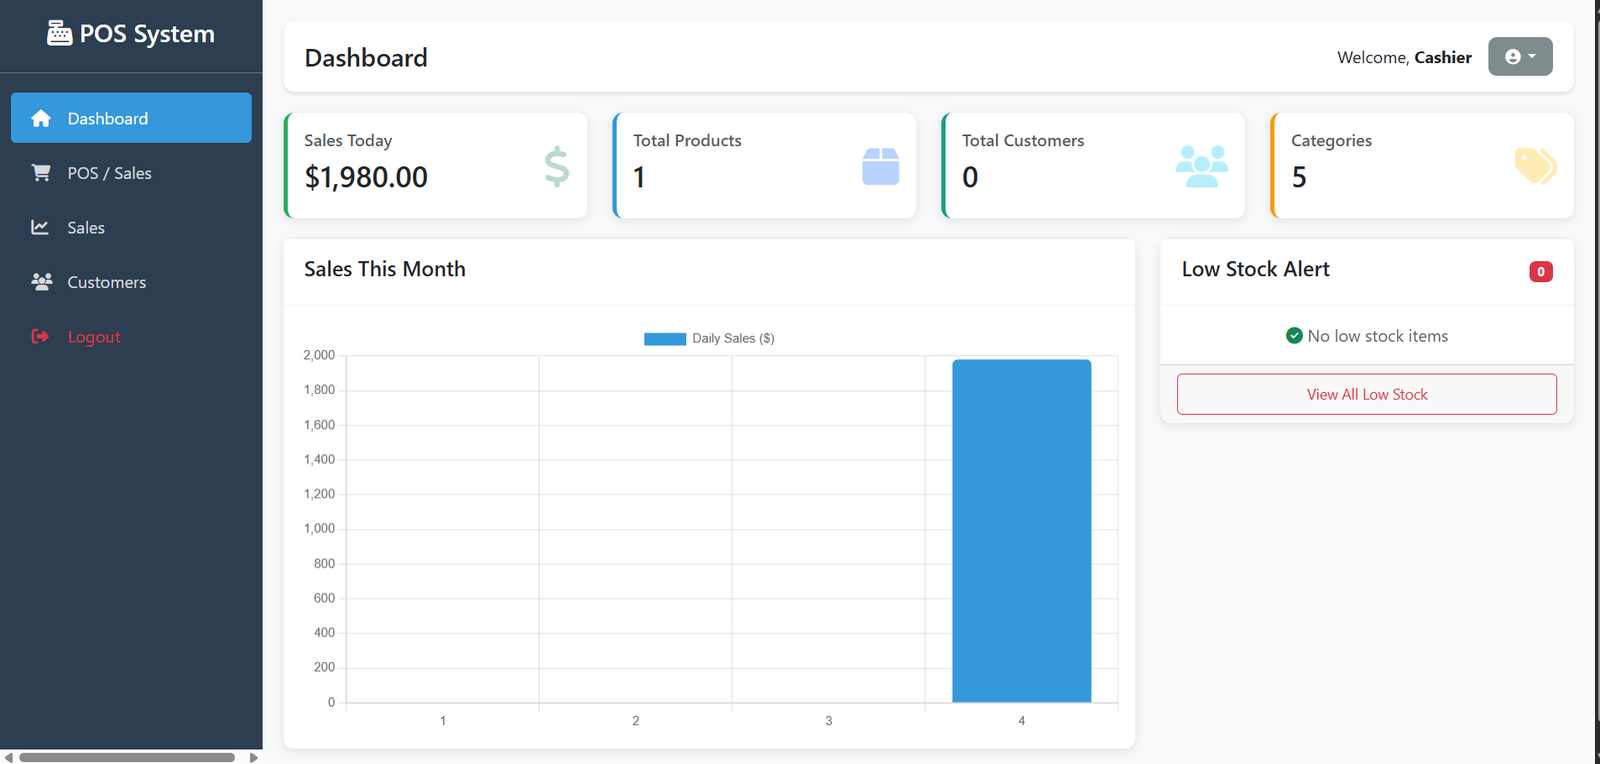Viewport: 1600px width, 764px height.
Task: Click the cash register logo icon
Action: point(59,34)
